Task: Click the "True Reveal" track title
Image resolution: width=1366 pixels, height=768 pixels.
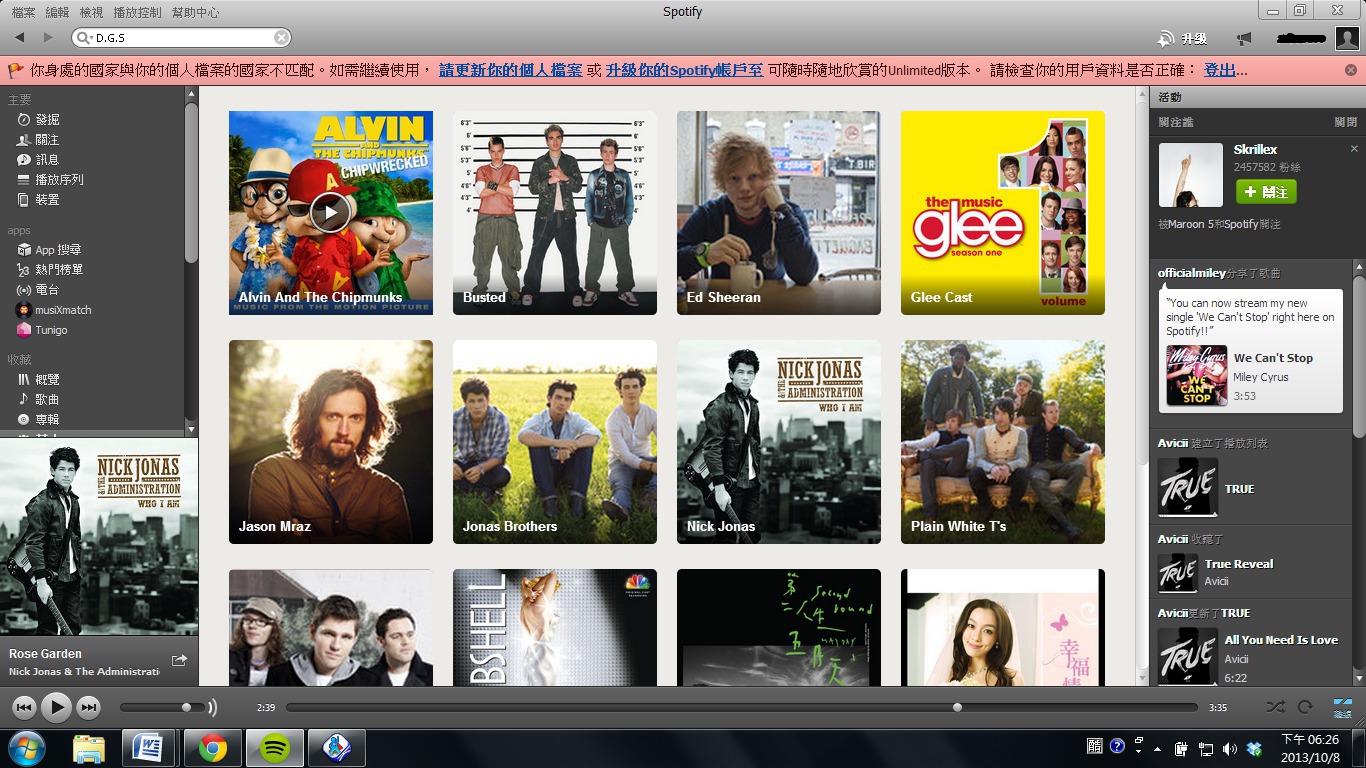Action: pyautogui.click(x=1239, y=564)
